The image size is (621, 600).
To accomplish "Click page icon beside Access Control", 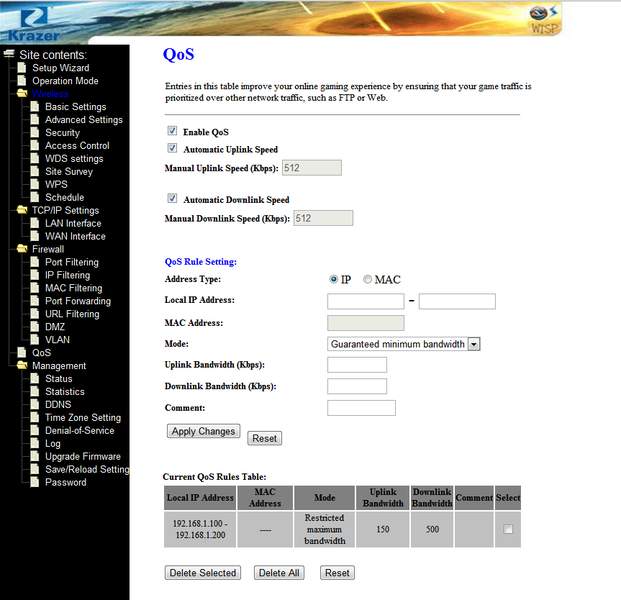I will coord(35,145).
